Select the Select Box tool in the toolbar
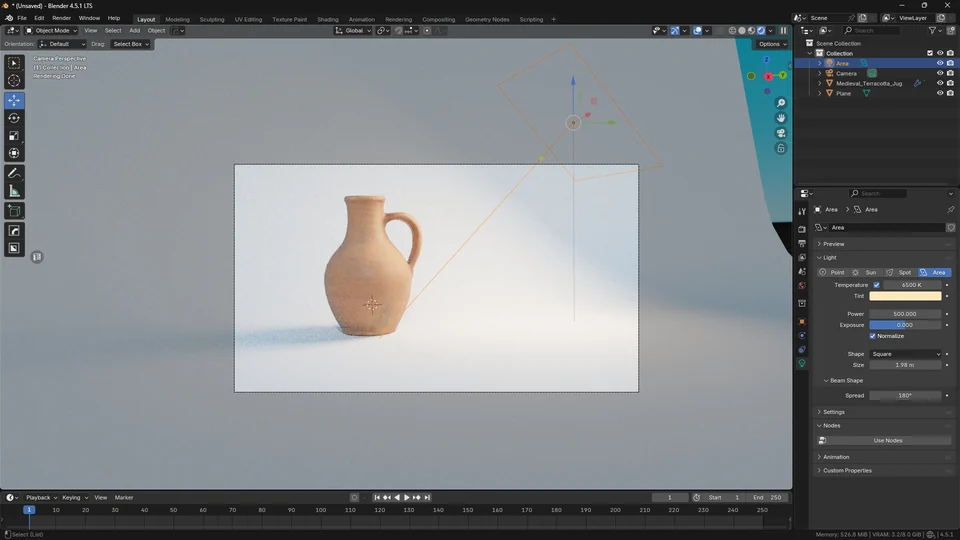960x540 pixels. pyautogui.click(x=14, y=63)
